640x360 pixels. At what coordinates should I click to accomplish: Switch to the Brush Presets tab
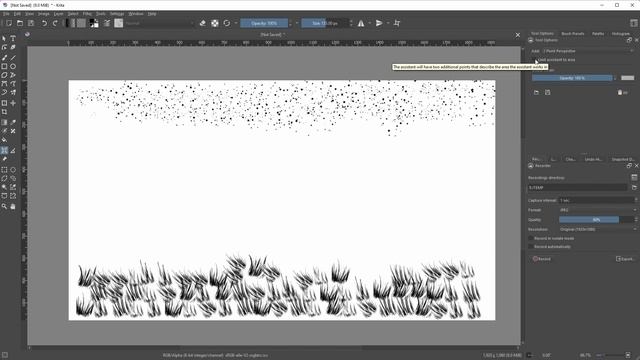coord(573,34)
